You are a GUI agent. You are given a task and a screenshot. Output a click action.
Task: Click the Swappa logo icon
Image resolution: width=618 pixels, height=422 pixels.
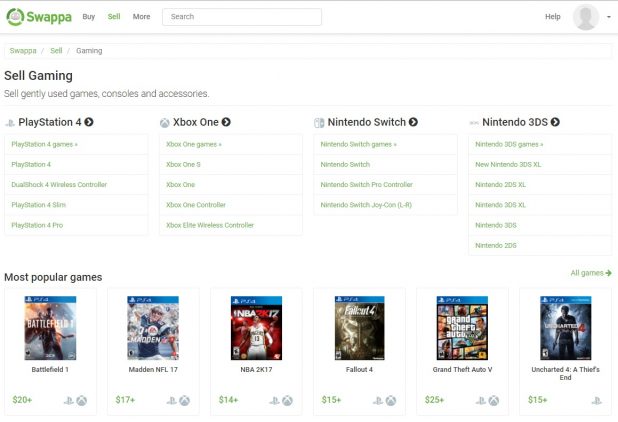coord(14,17)
